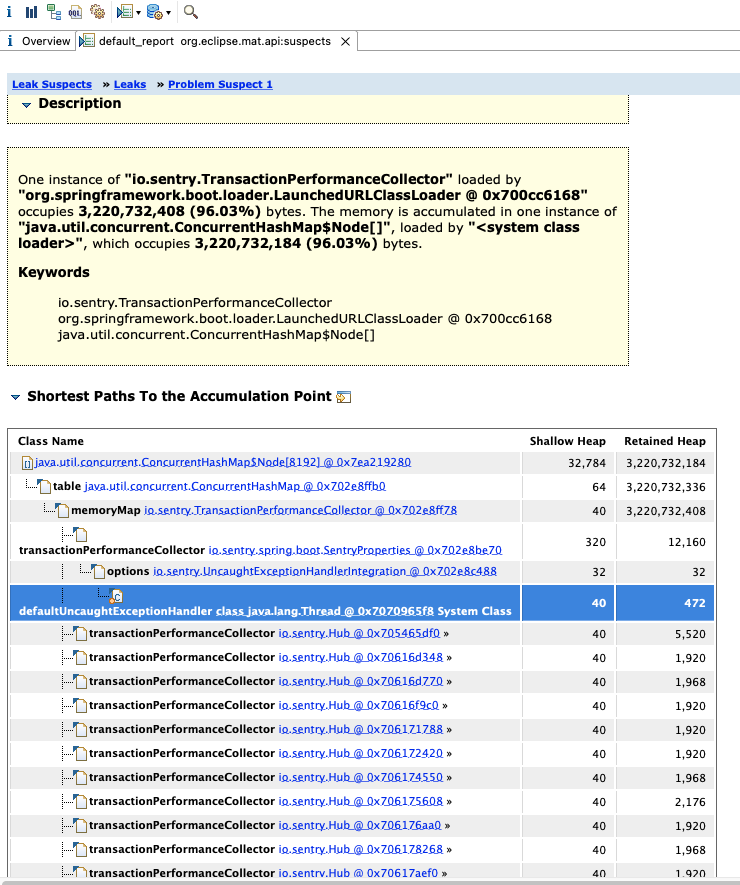The image size is (740, 885).
Task: Click the Retained Heap column header
Action: tap(665, 441)
